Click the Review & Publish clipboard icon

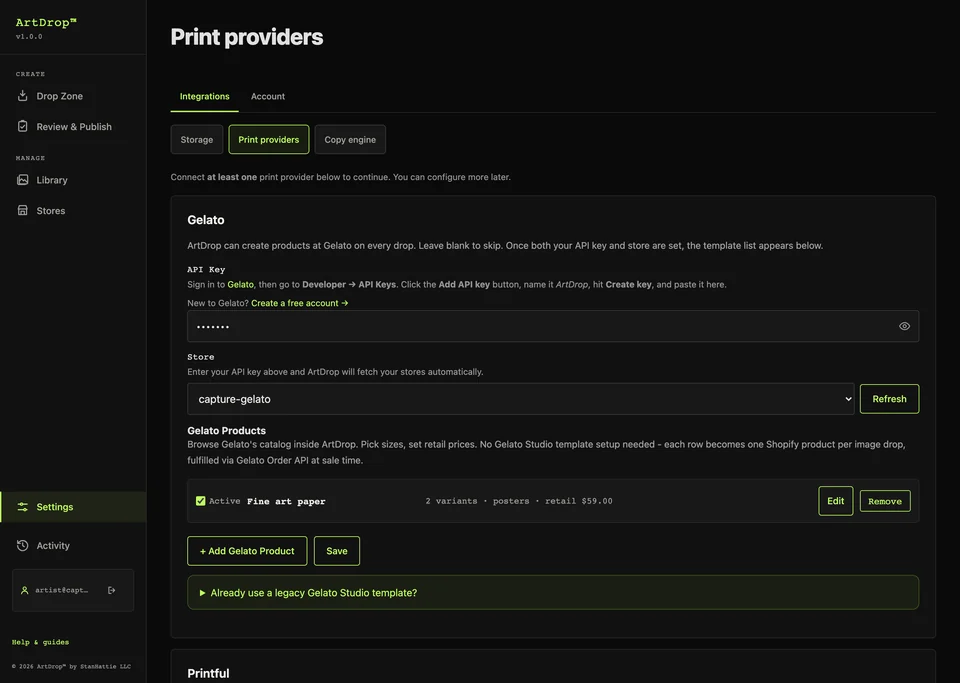pos(23,126)
